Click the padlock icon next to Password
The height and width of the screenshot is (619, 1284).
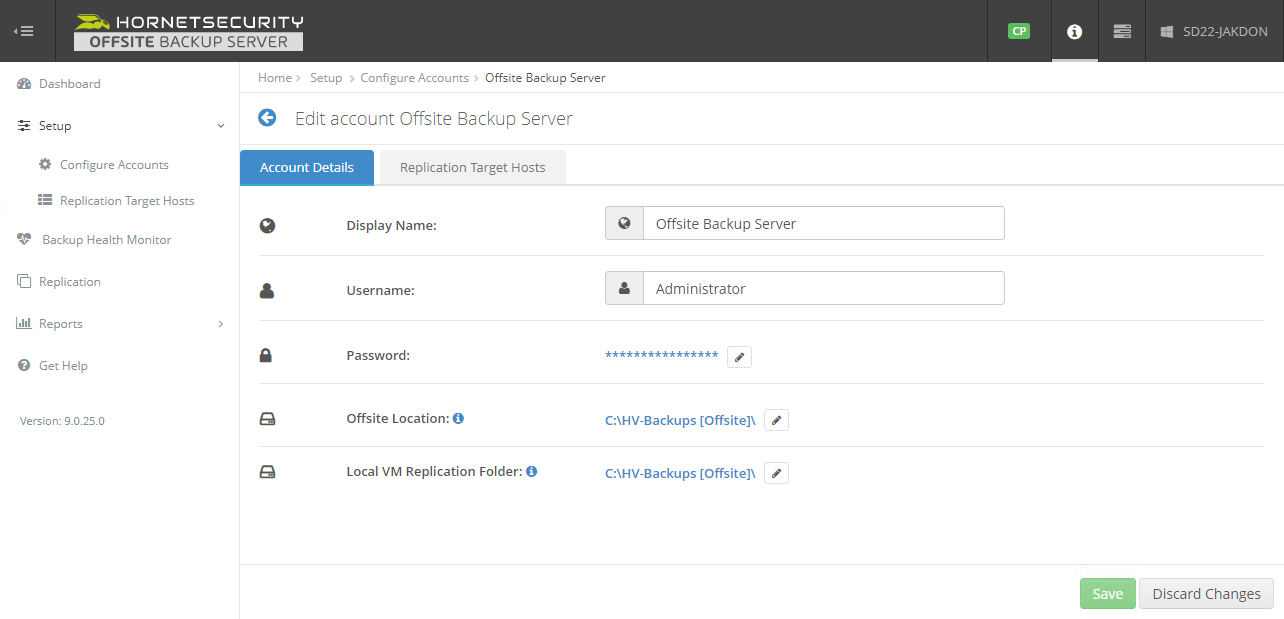point(266,355)
